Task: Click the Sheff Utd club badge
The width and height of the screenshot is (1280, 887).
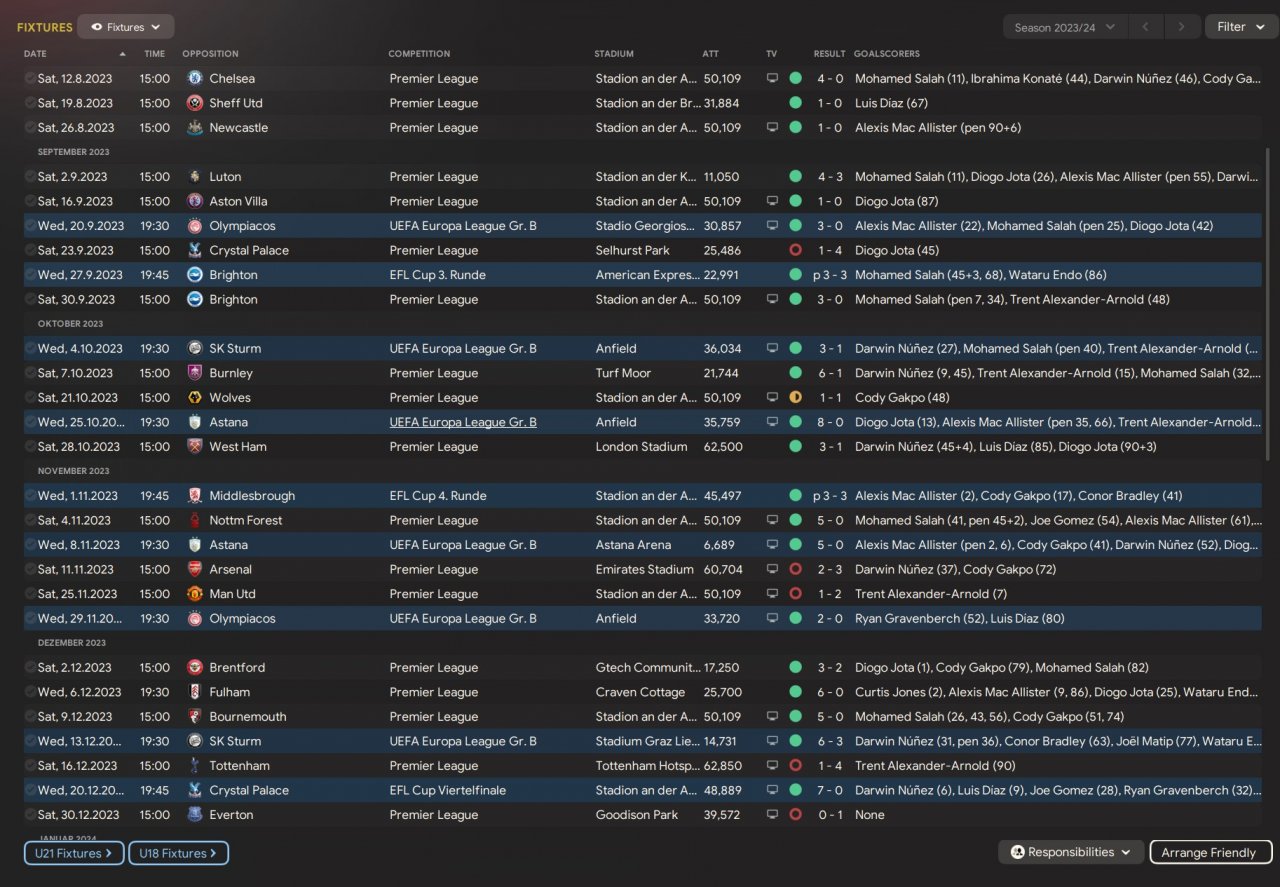Action: [x=195, y=103]
